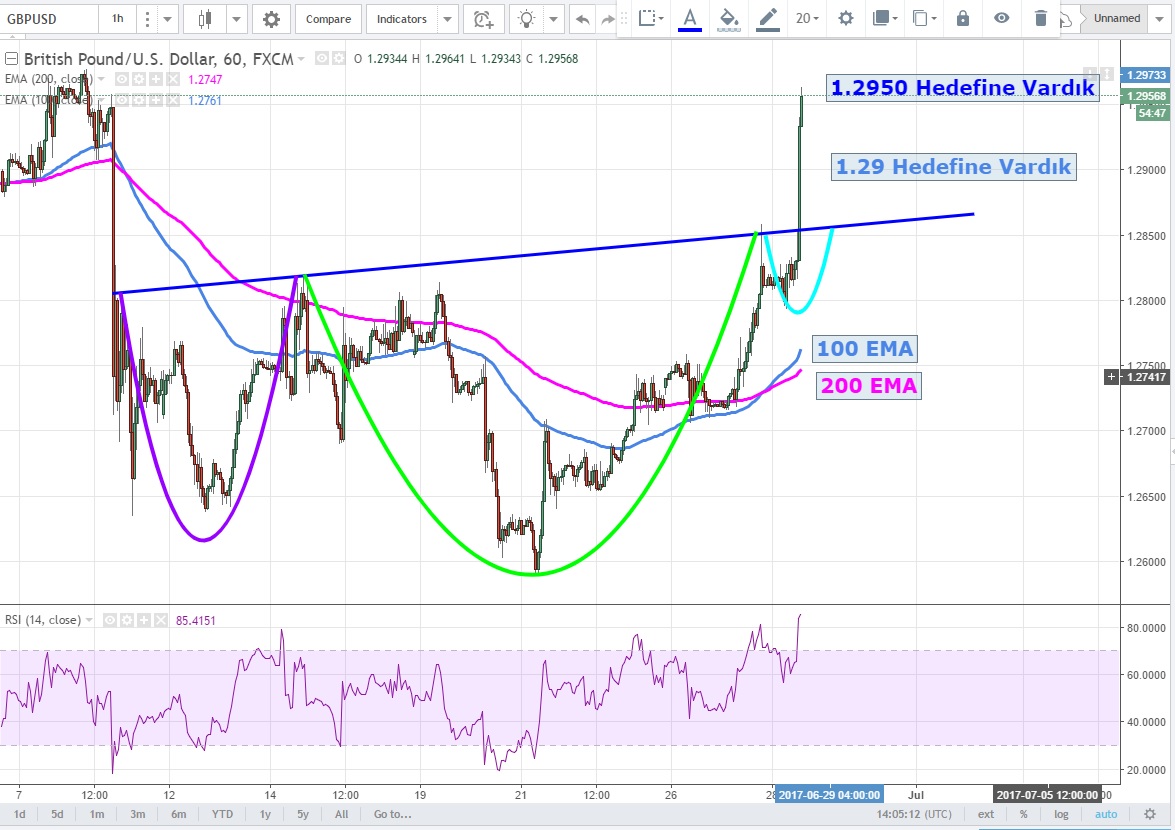Select the YTD time range tab
1175x830 pixels.
click(224, 814)
